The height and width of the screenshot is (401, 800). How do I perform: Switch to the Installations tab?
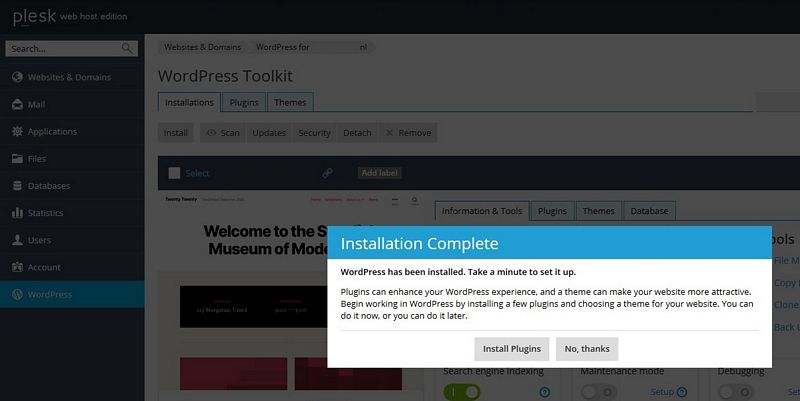(x=189, y=102)
